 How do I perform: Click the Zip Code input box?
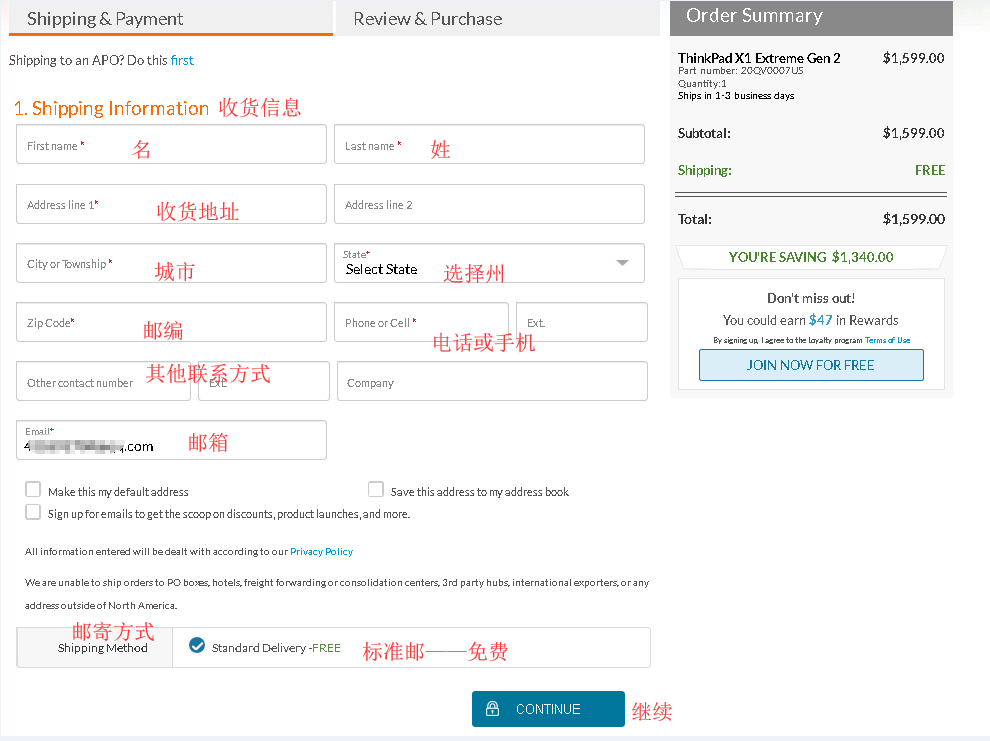[171, 322]
